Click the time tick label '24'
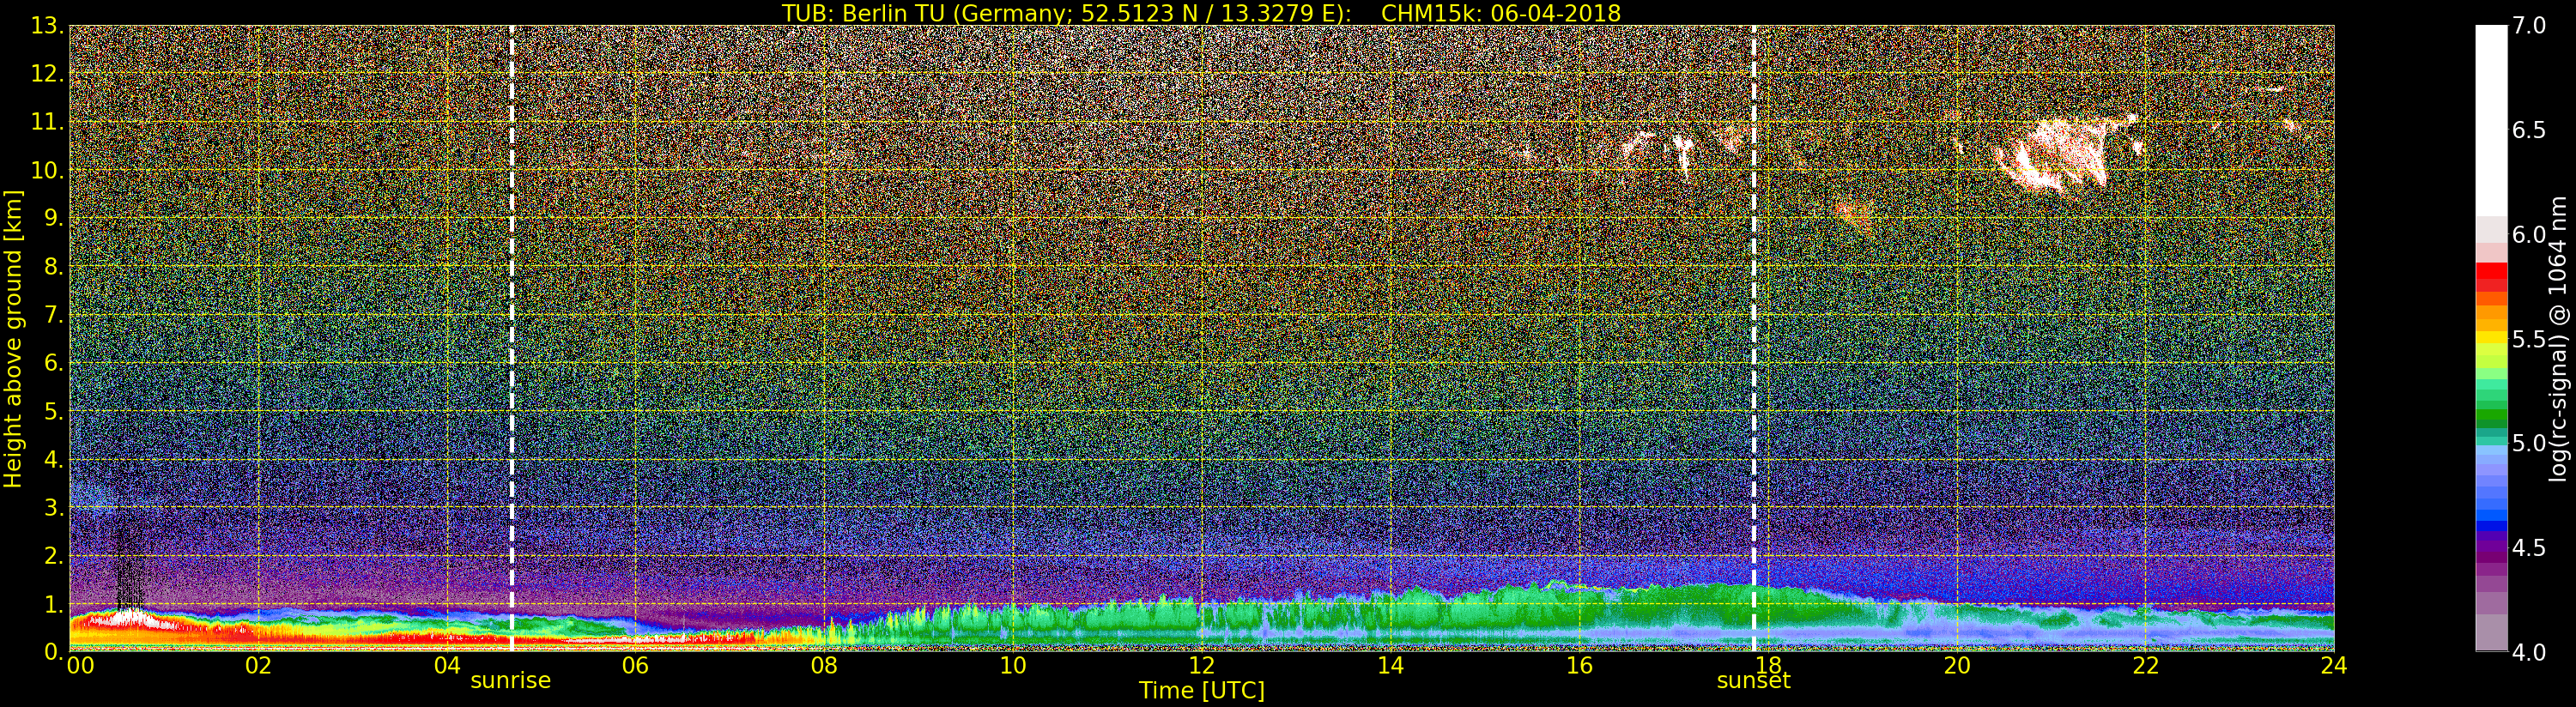Image resolution: width=2576 pixels, height=707 pixels. click(x=2333, y=666)
